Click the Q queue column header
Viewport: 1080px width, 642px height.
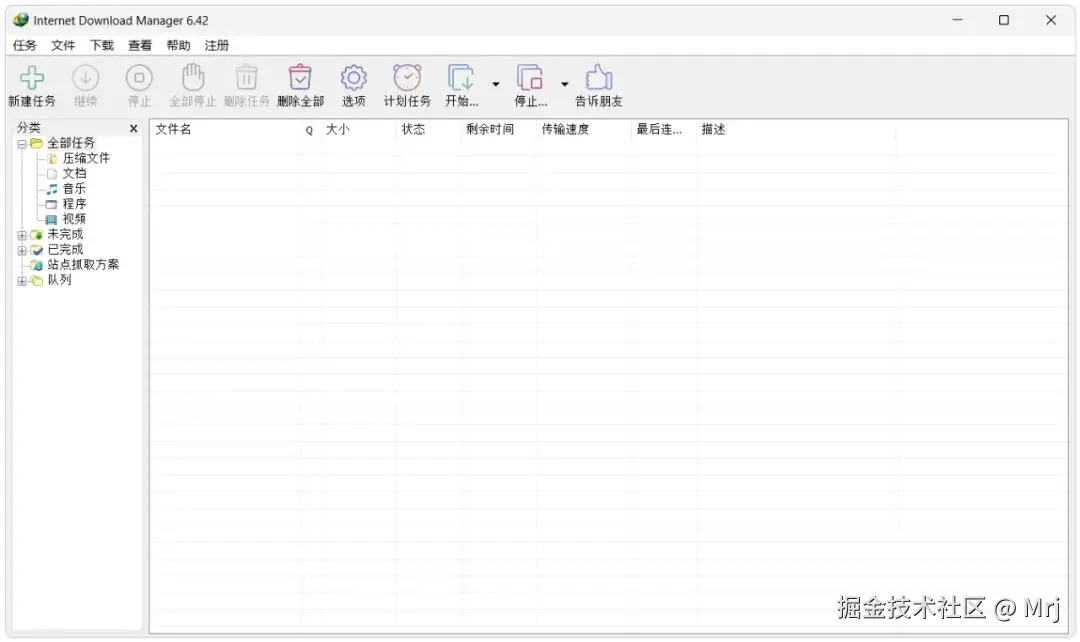[309, 130]
